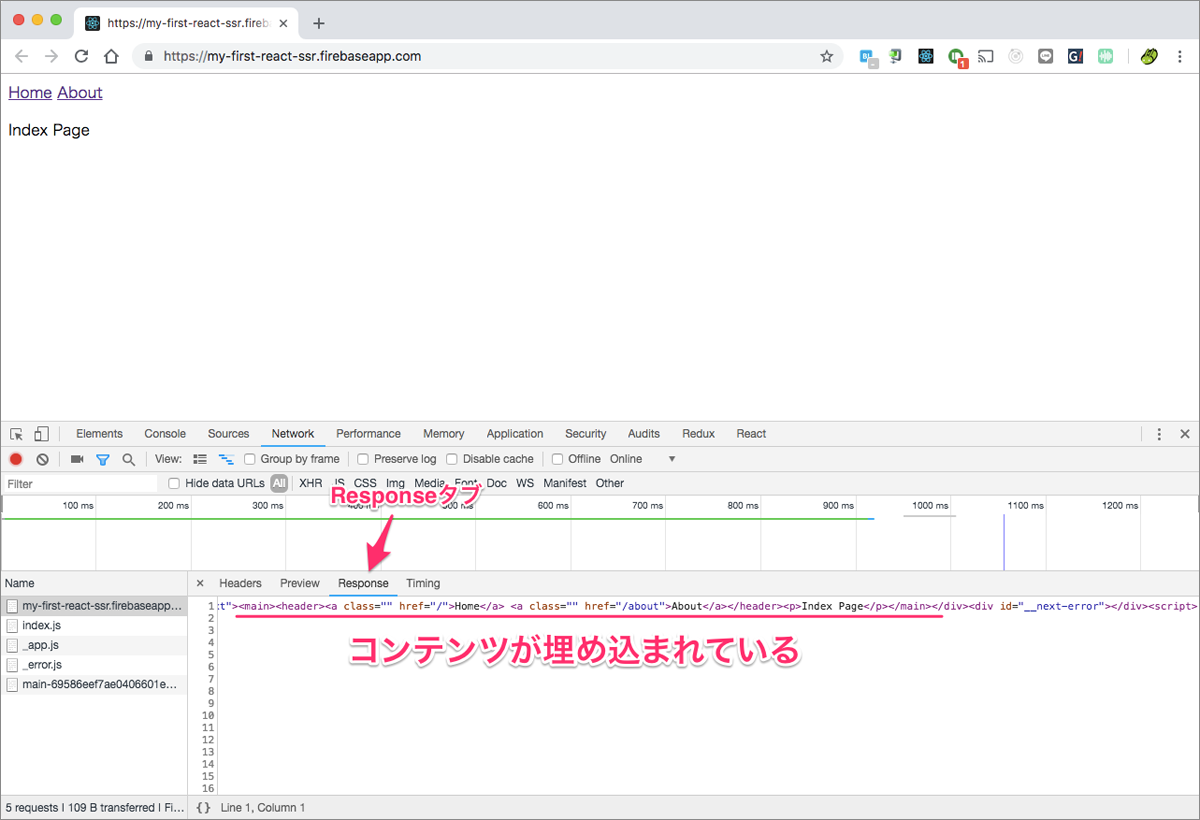This screenshot has height=820, width=1200.
Task: Click the Cast extension icon
Action: click(986, 57)
